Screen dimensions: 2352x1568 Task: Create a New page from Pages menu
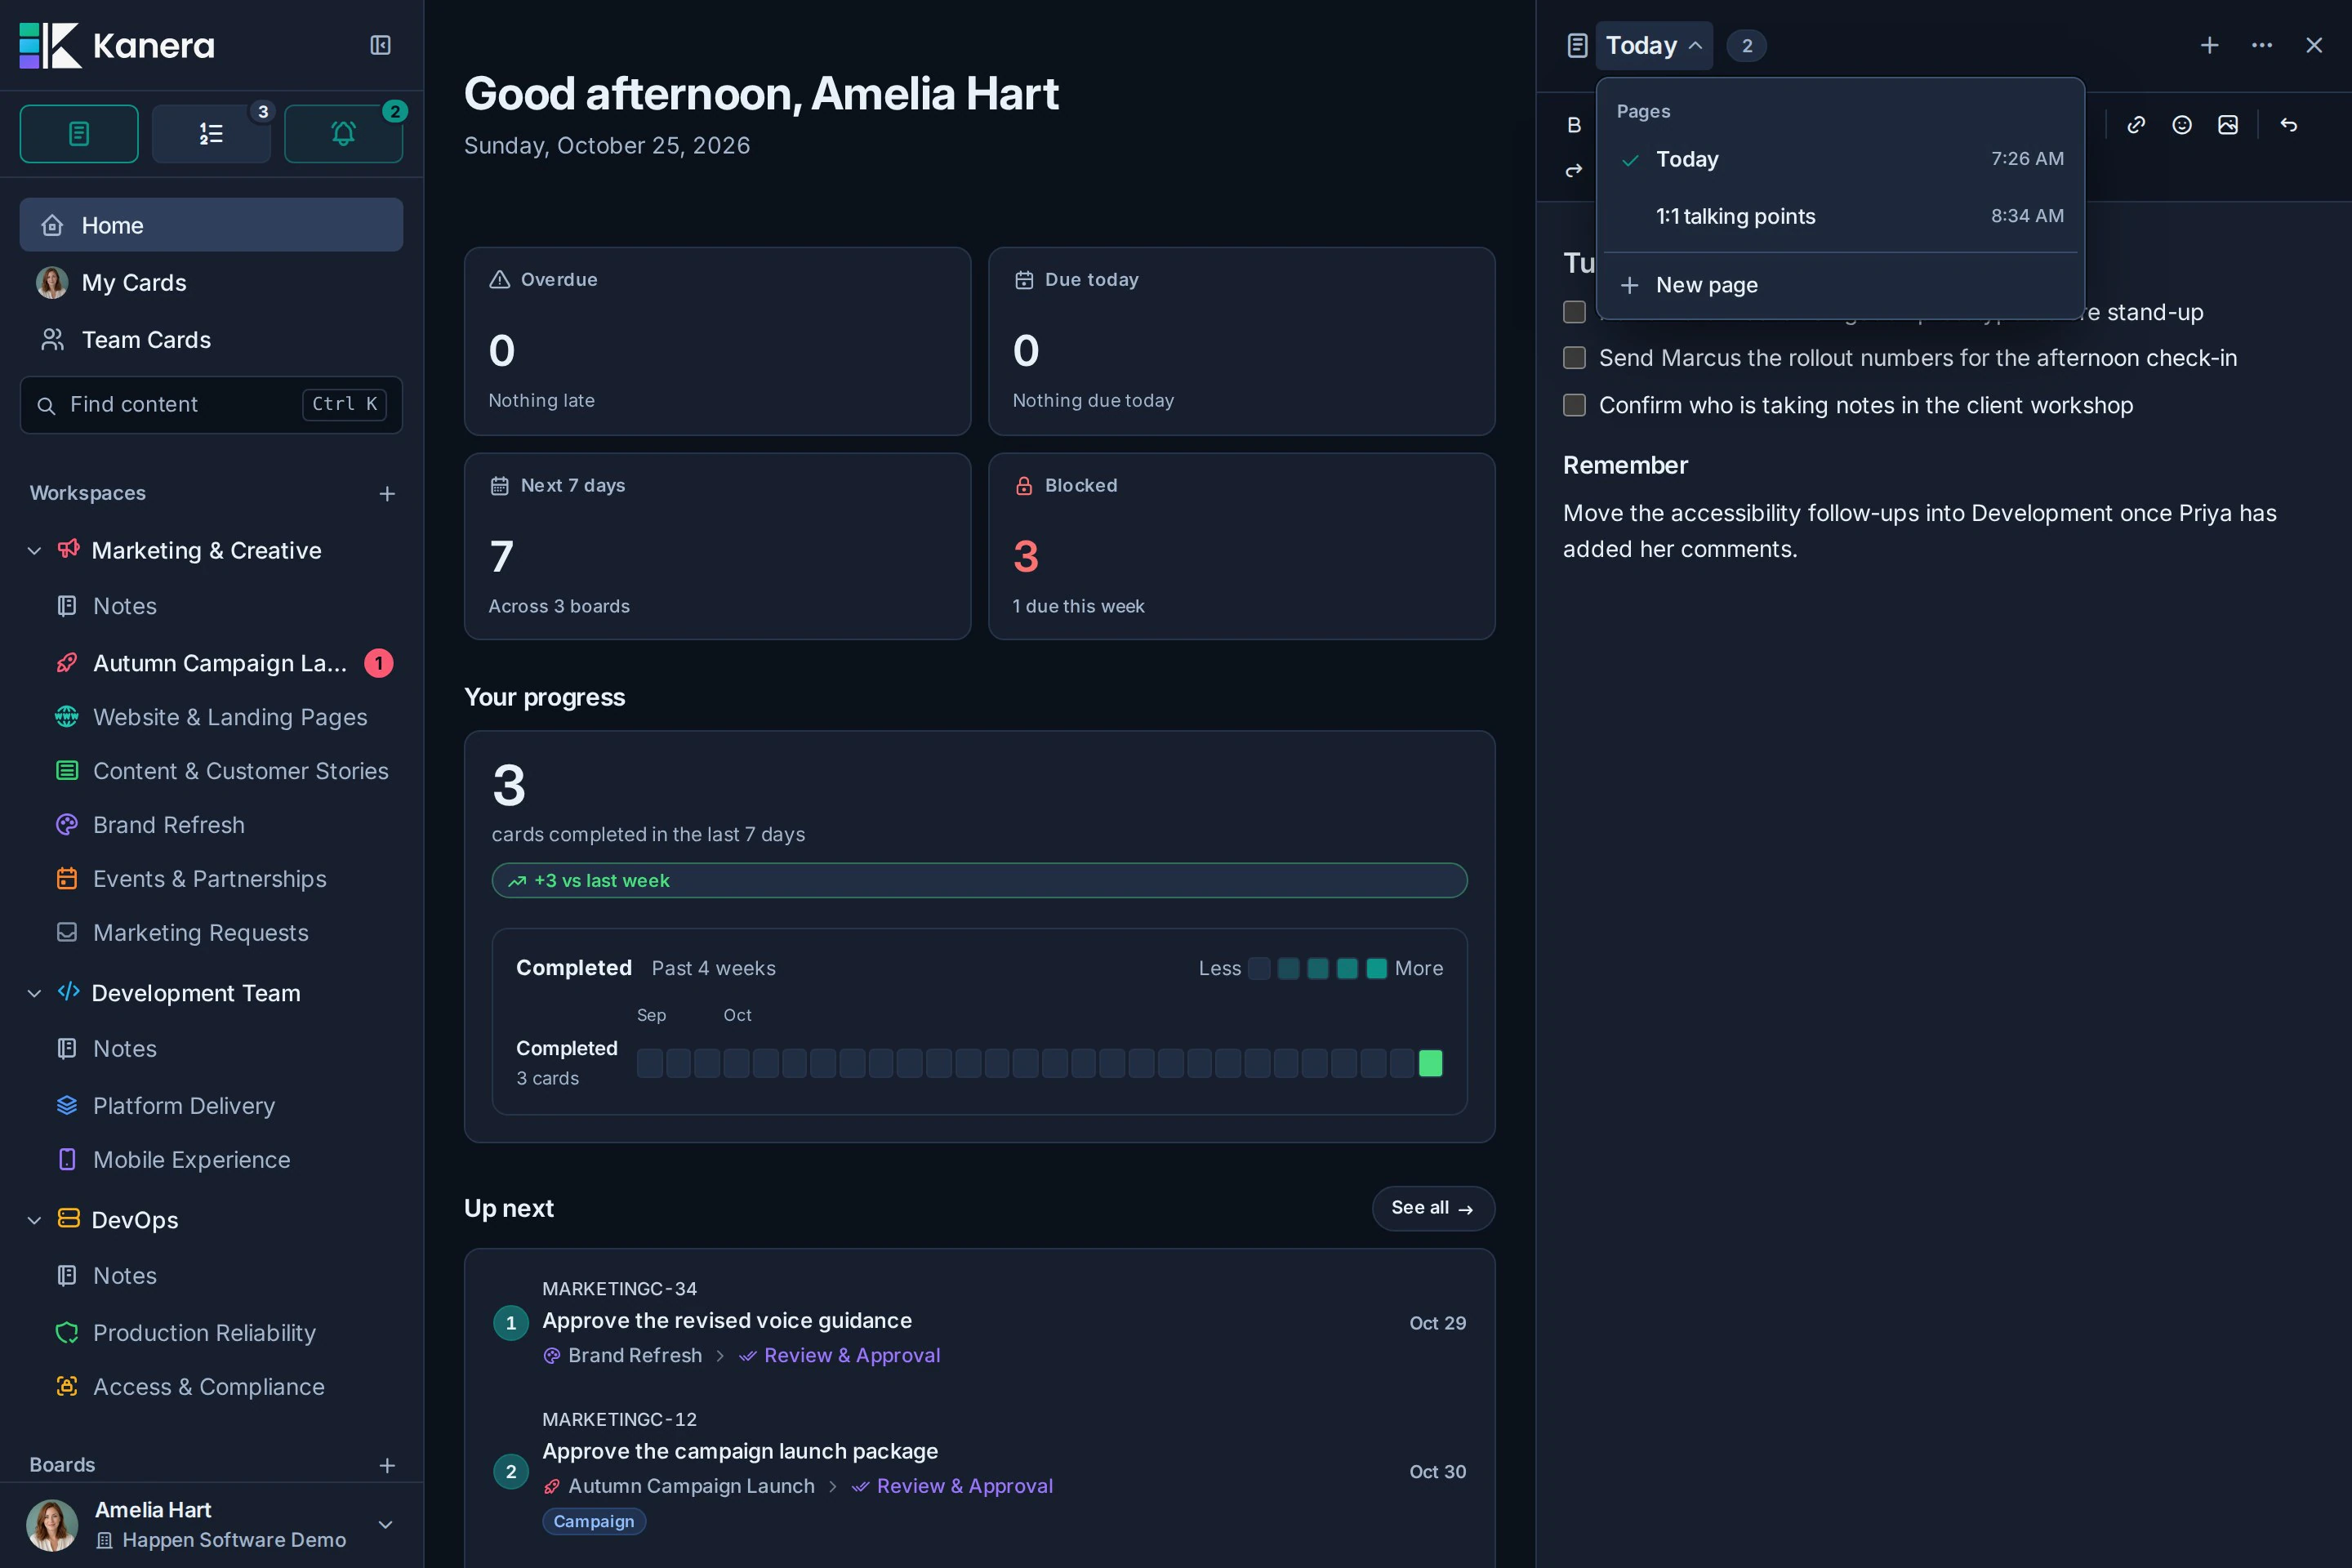pos(1840,285)
